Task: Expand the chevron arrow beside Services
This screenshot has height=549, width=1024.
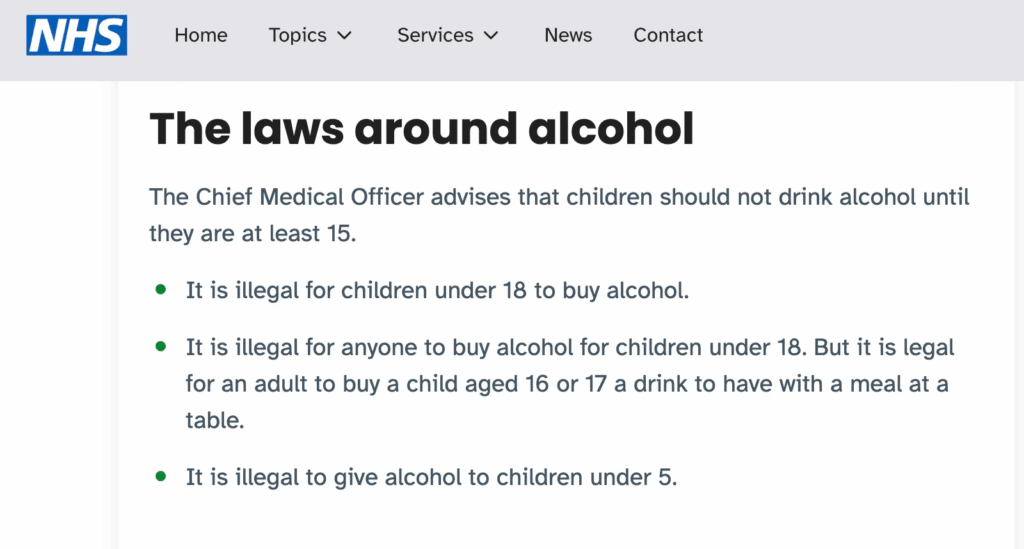Action: (491, 36)
